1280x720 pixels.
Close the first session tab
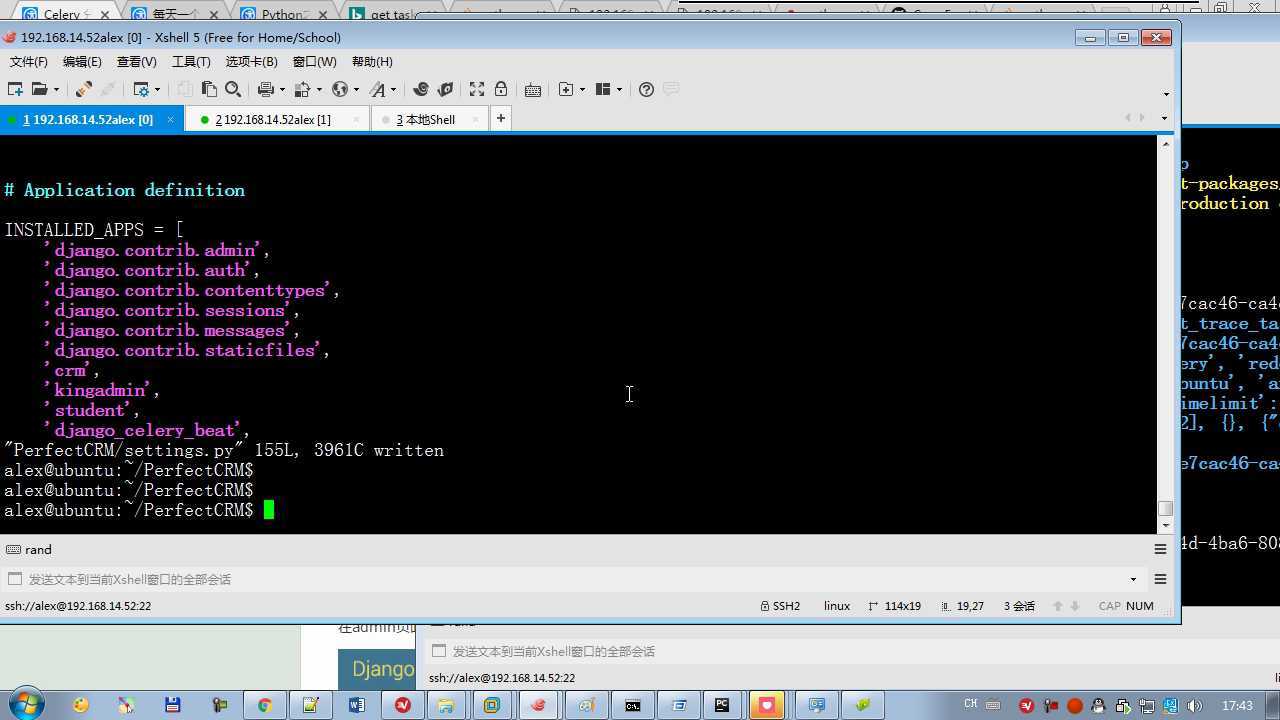pos(170,119)
